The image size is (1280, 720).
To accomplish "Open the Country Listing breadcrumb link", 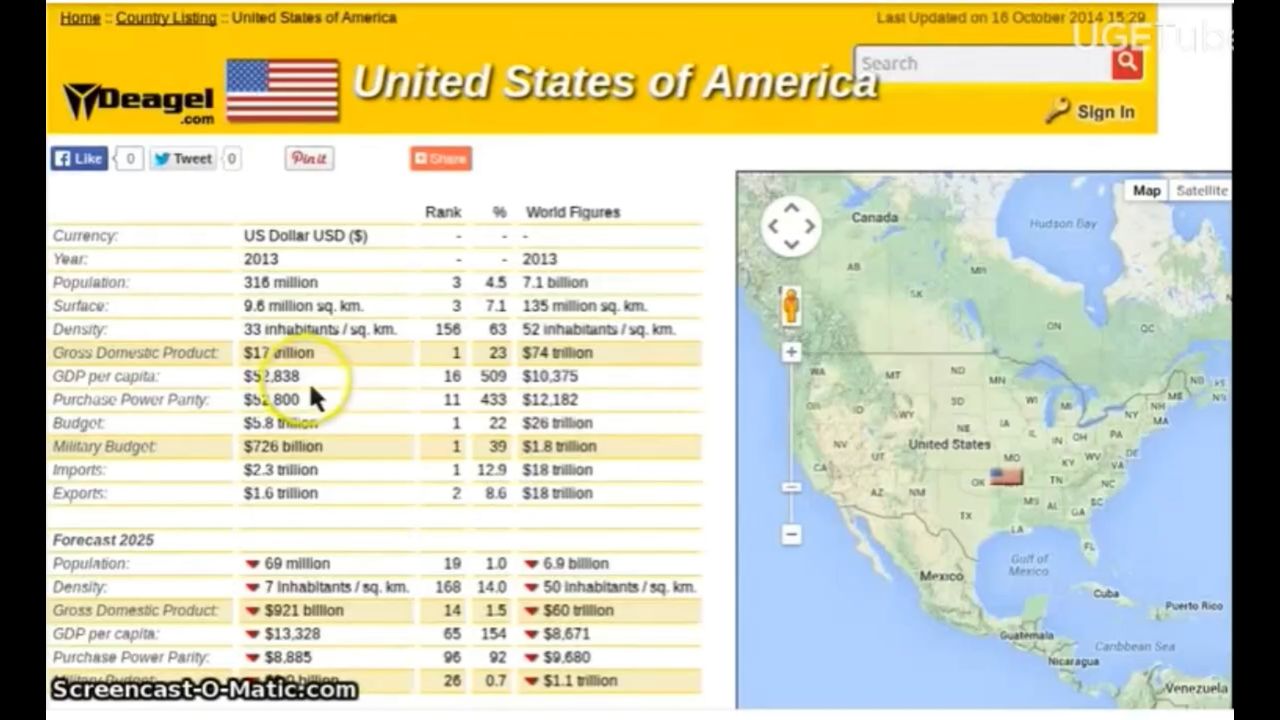I will coord(166,17).
